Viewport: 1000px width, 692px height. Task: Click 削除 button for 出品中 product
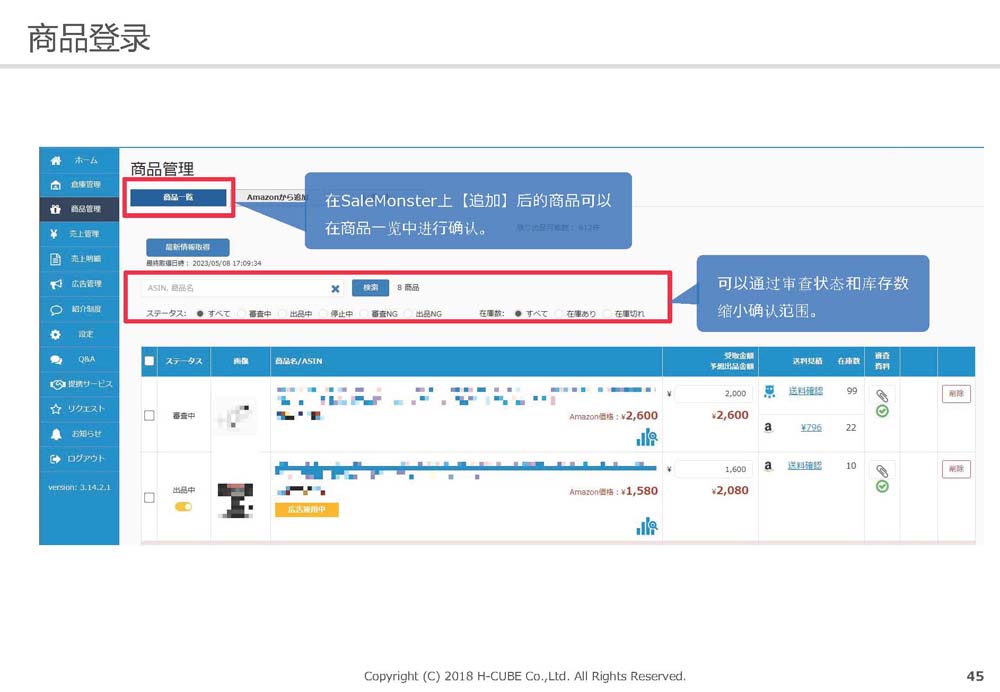(x=956, y=469)
